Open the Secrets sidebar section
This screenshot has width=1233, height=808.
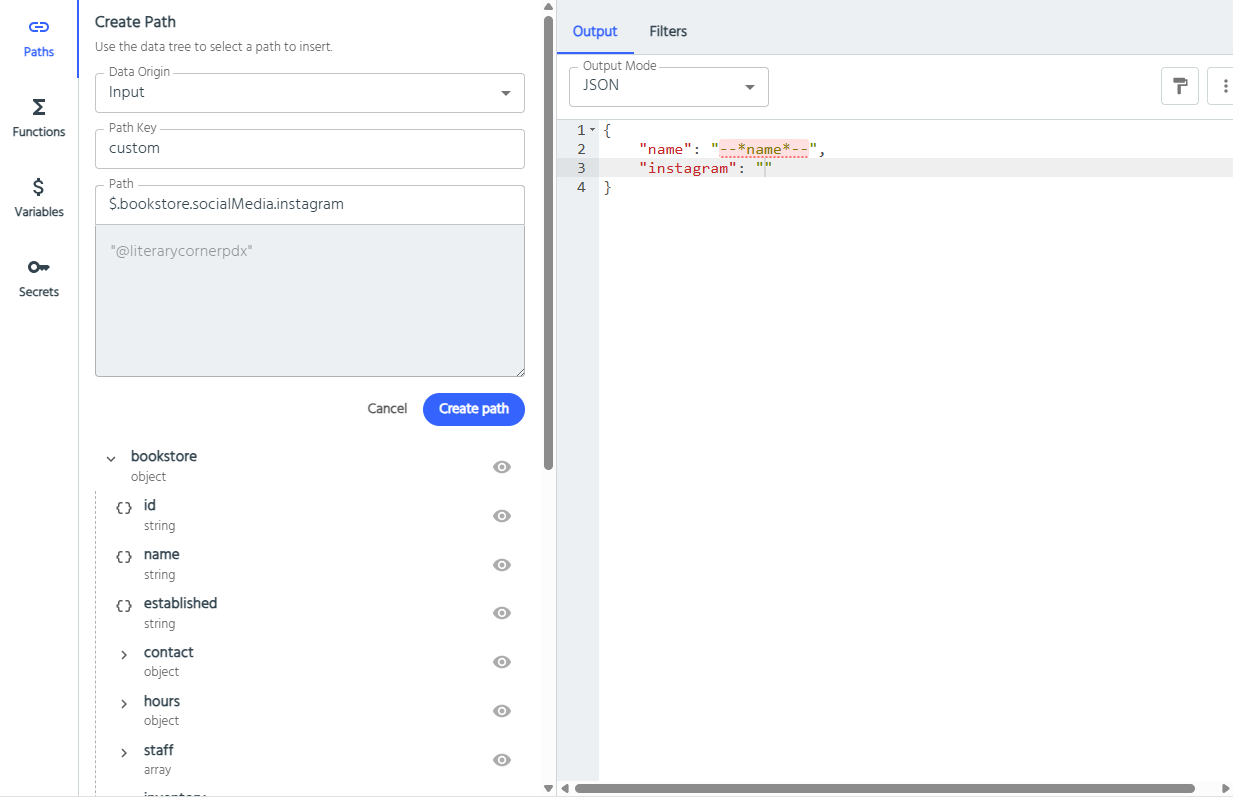(39, 278)
